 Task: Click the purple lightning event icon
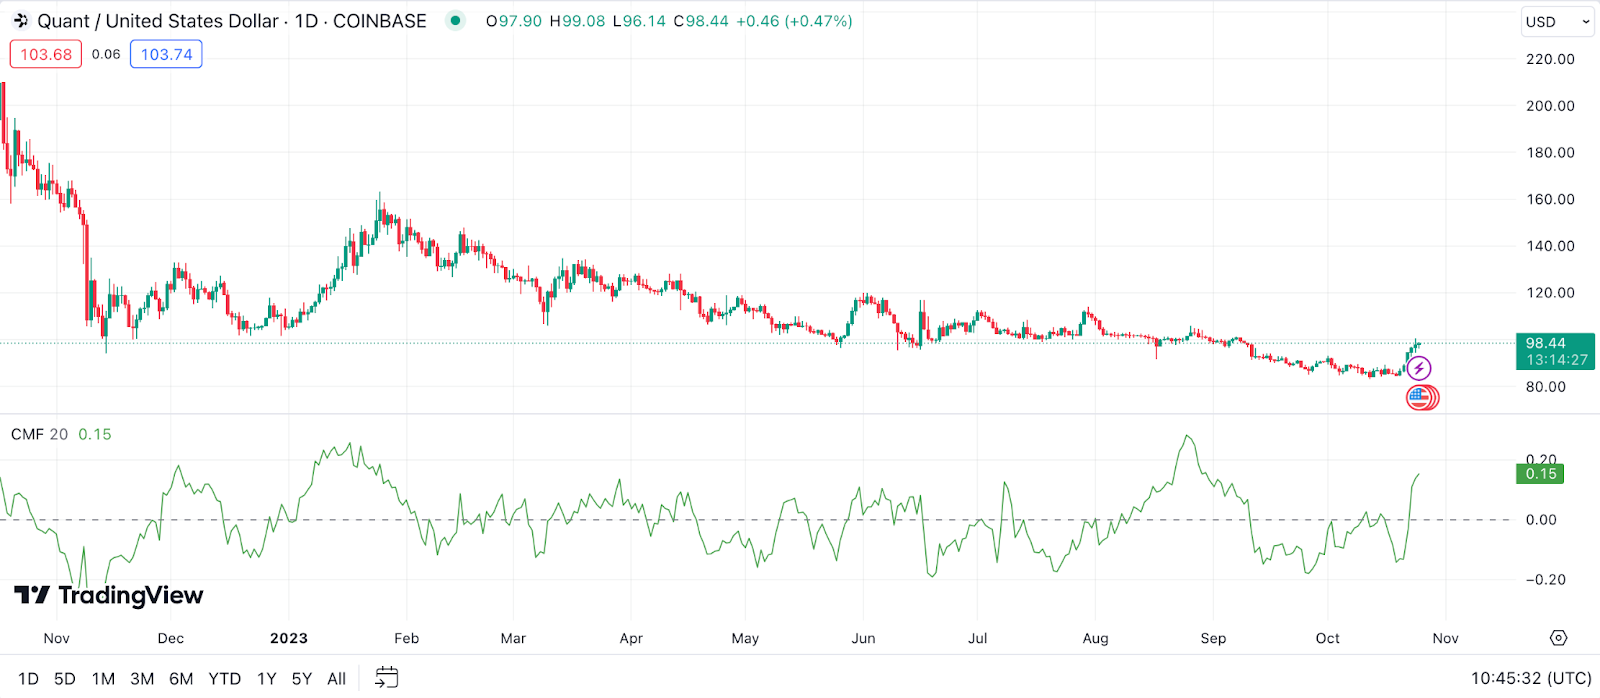pyautogui.click(x=1419, y=369)
